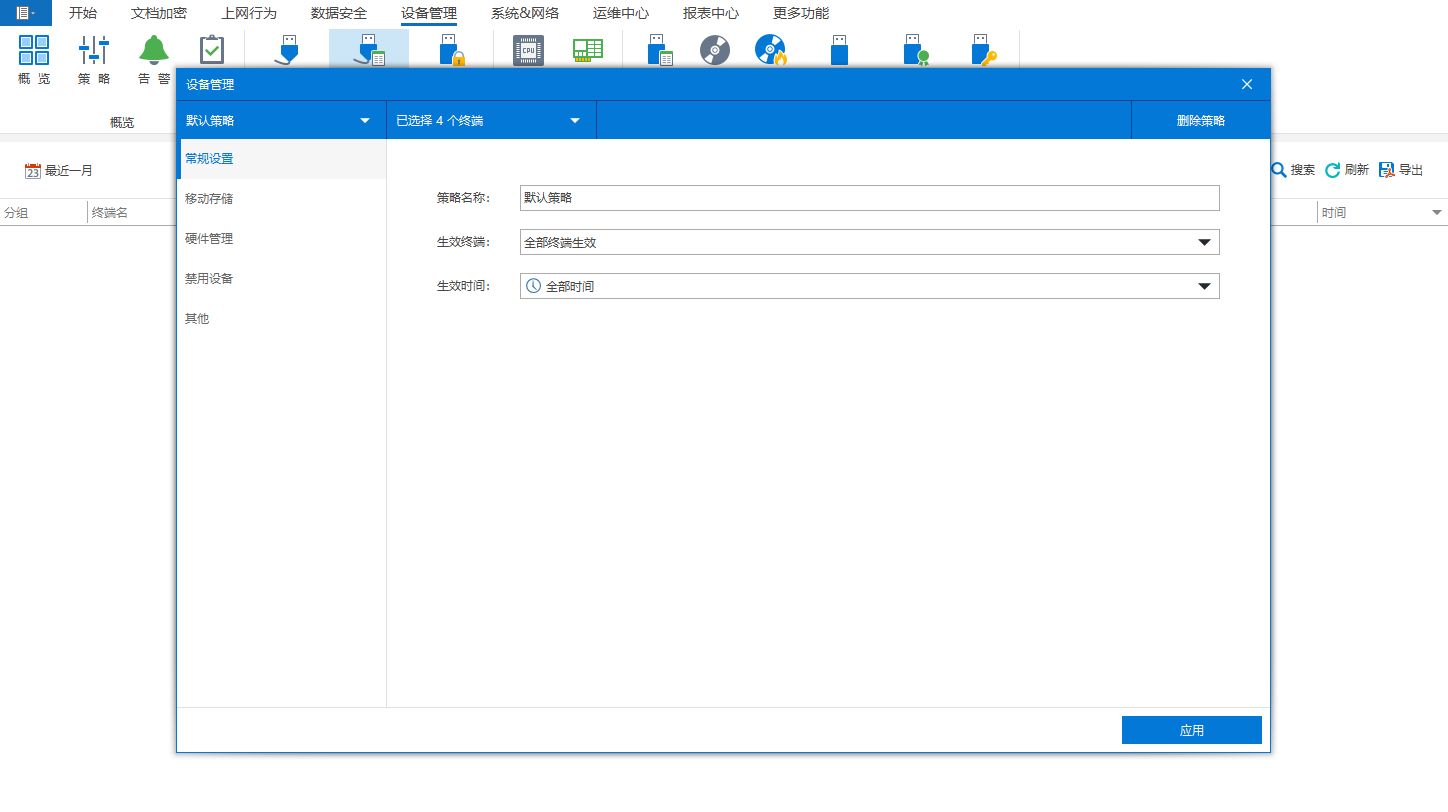Click the 搜索 search button
The image size is (1448, 812).
1293,170
